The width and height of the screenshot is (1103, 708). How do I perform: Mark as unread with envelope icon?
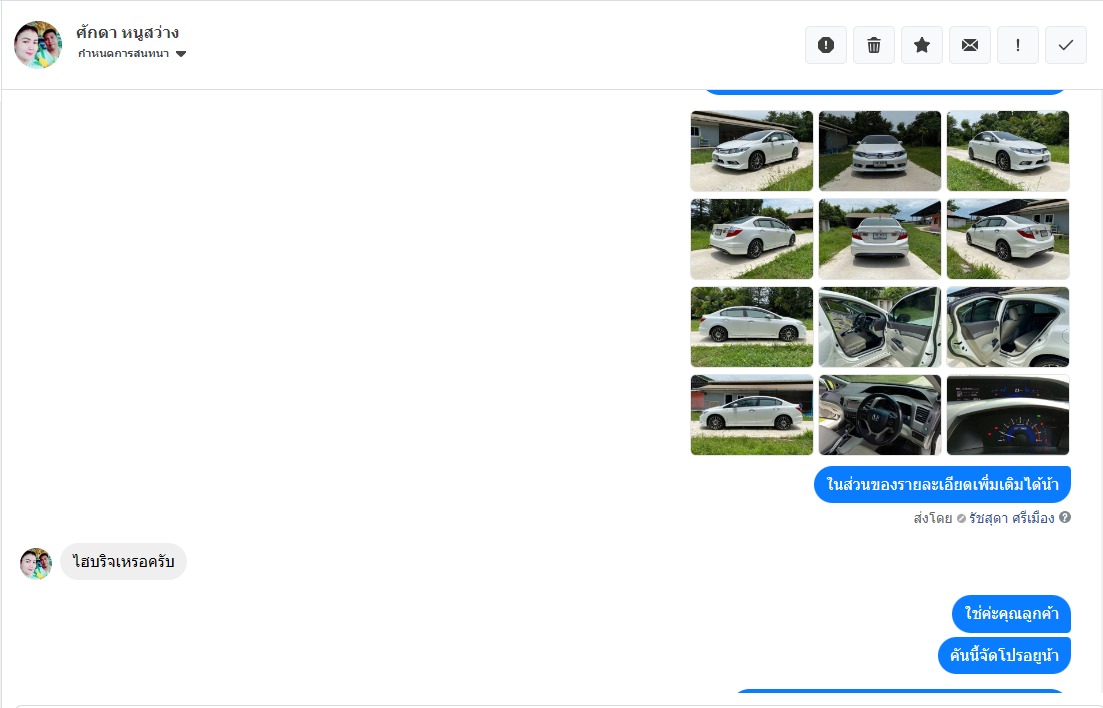coord(970,45)
